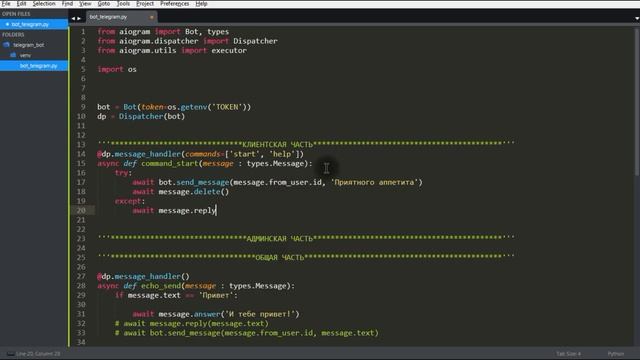
Task: Click 'message.reply' on line 20
Action: 187,211
